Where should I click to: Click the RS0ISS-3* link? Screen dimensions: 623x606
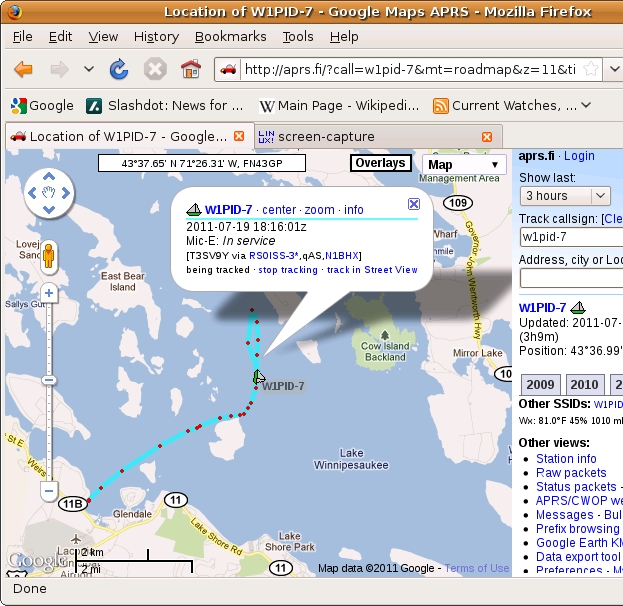point(274,256)
